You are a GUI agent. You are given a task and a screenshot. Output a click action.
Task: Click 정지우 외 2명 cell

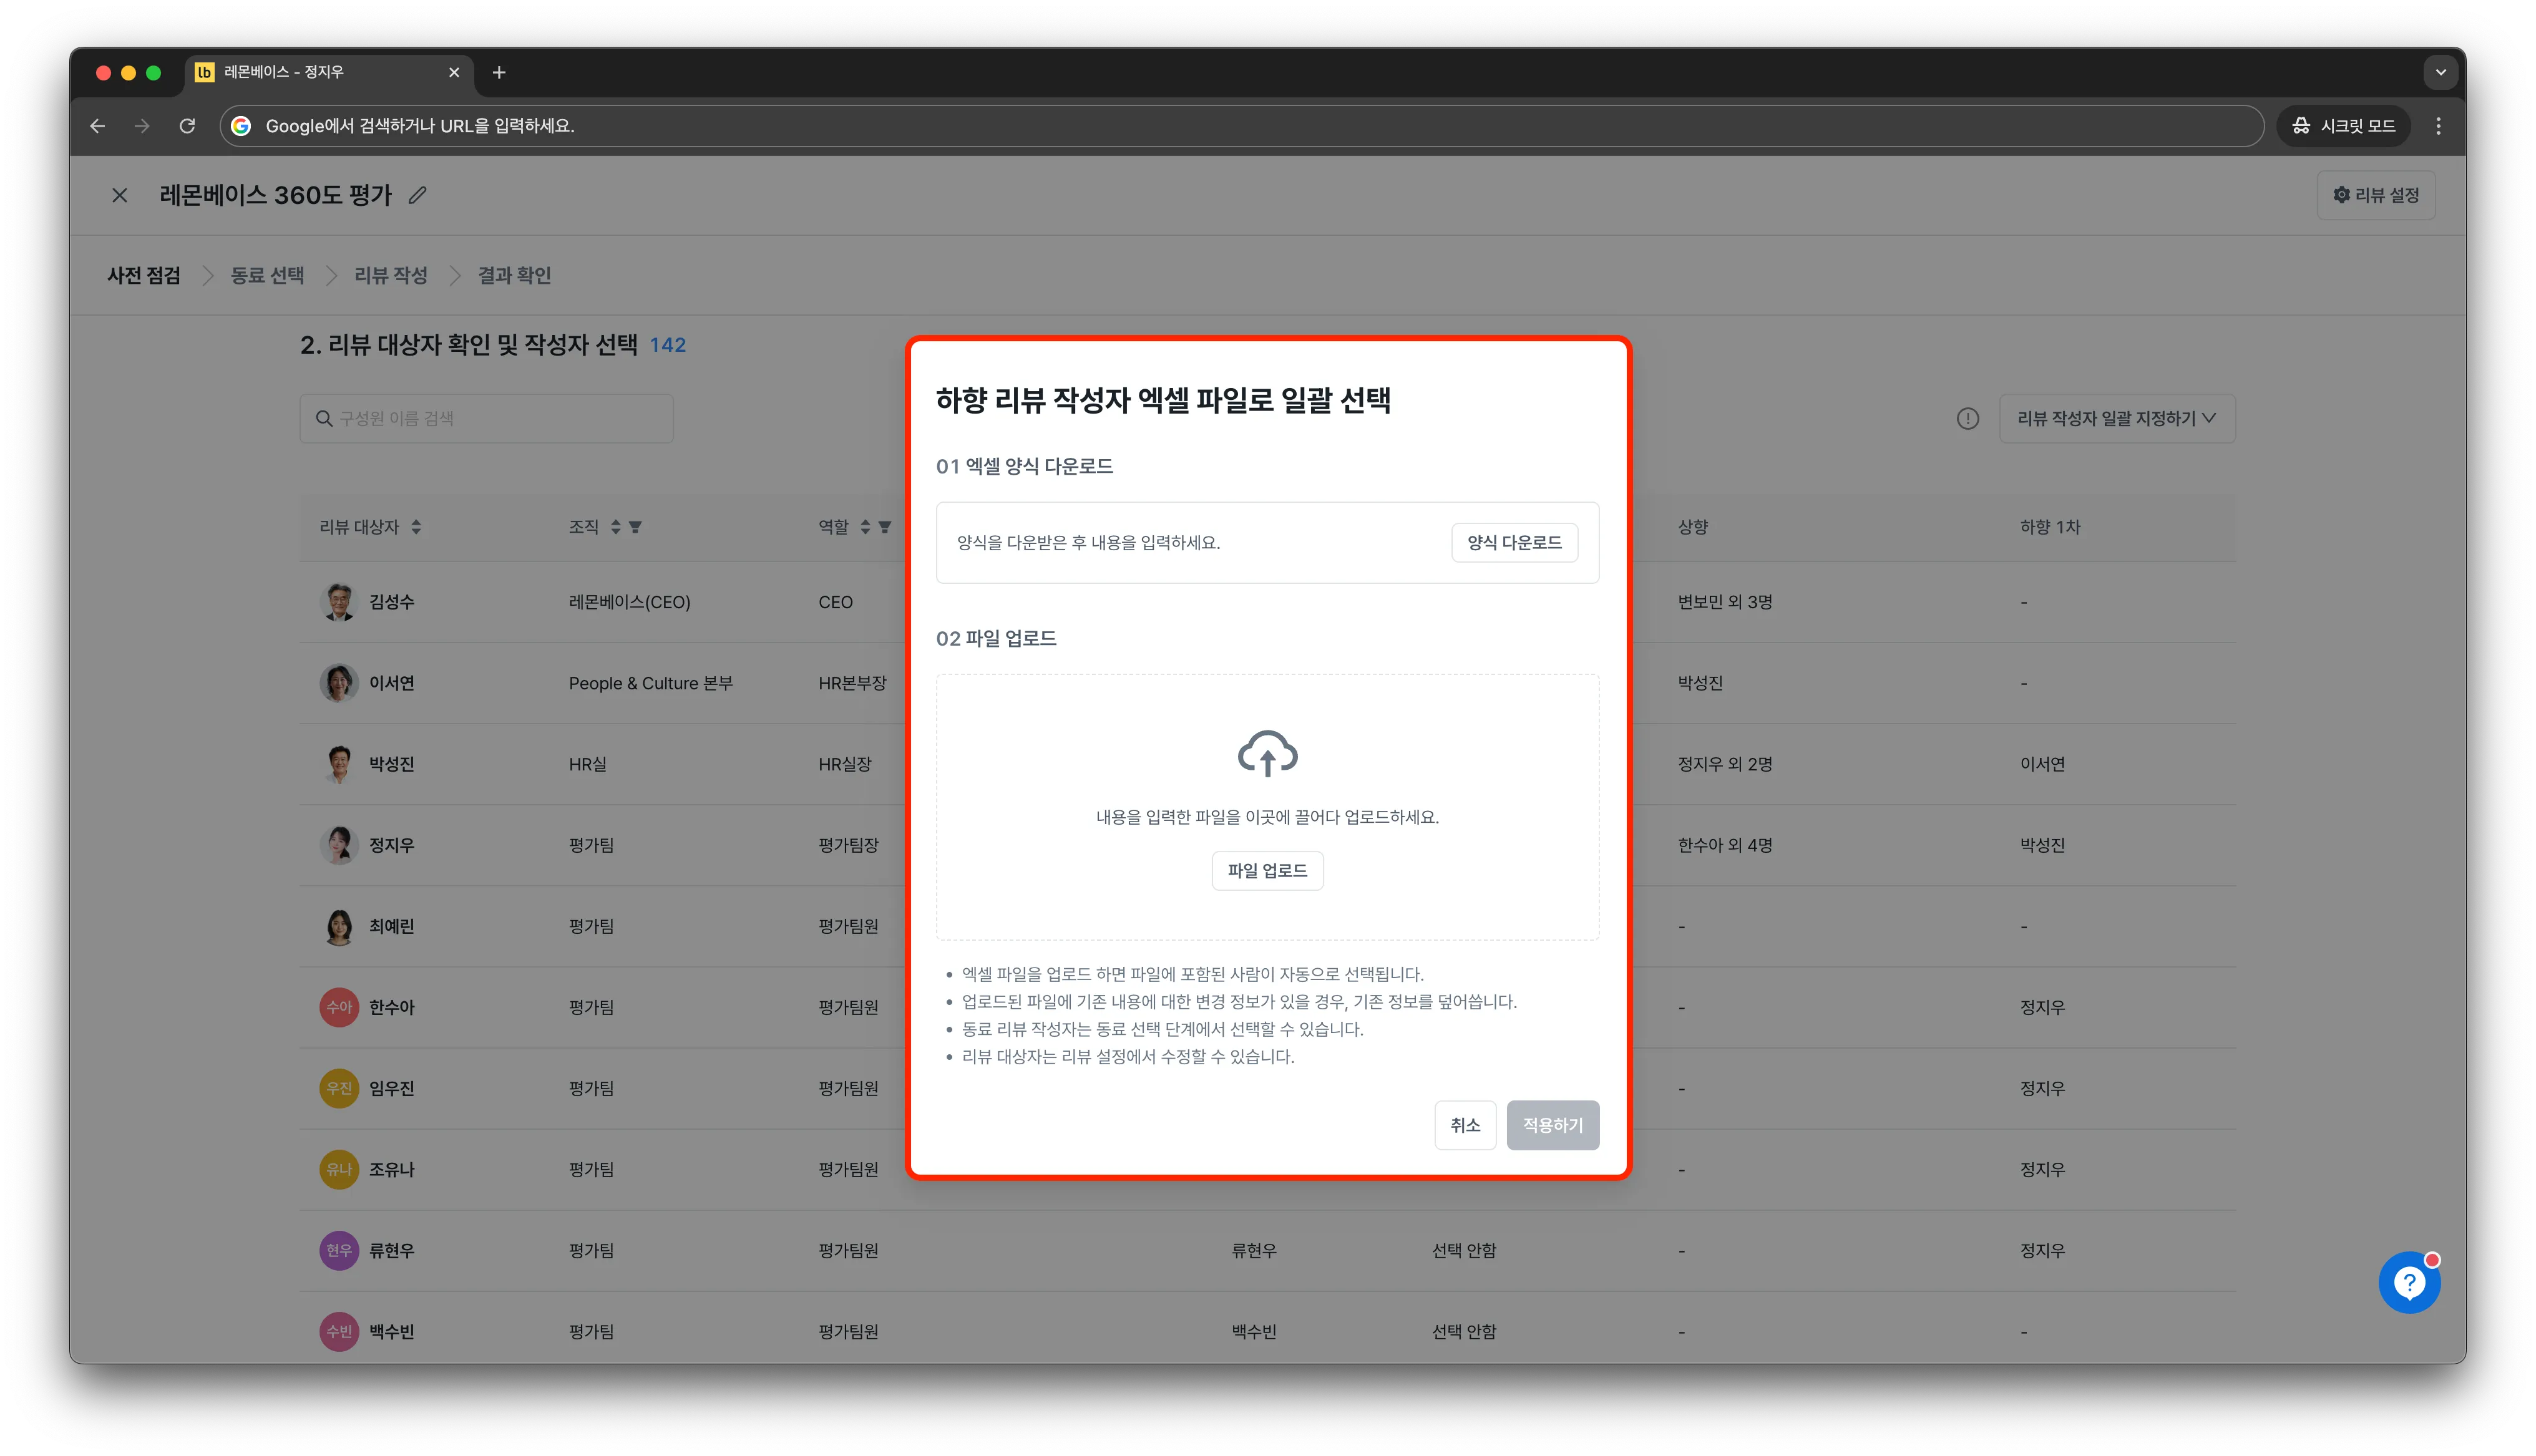click(1724, 764)
